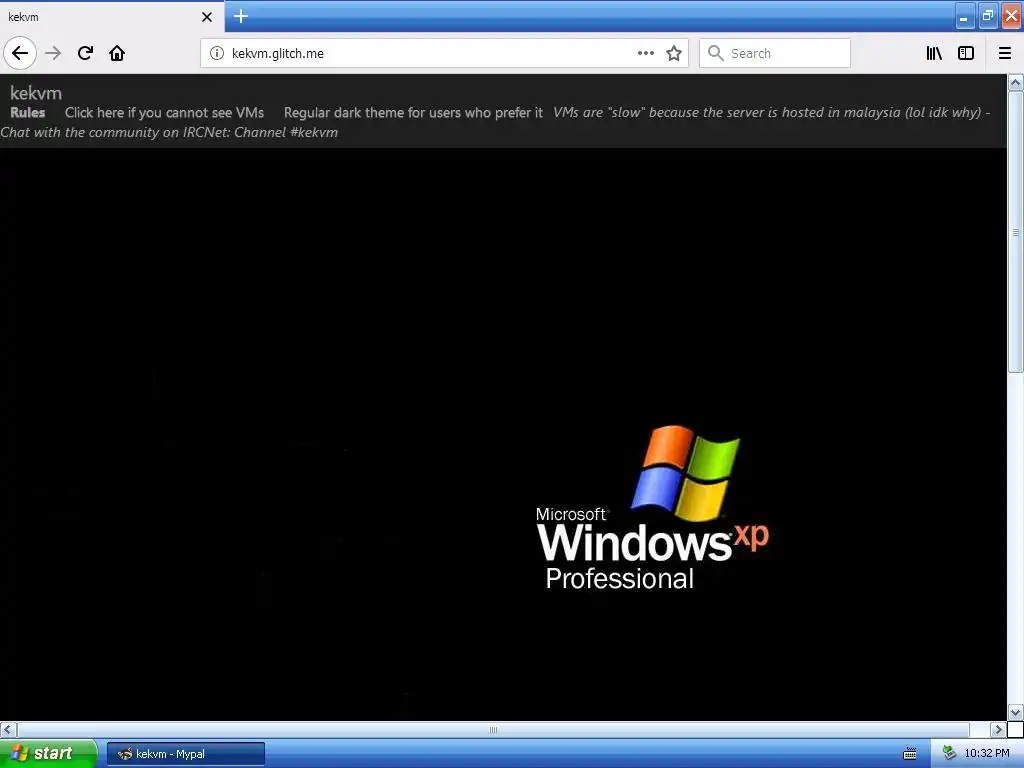Click the keyboard icon in taskbar
Image resolution: width=1024 pixels, height=768 pixels.
click(x=910, y=754)
